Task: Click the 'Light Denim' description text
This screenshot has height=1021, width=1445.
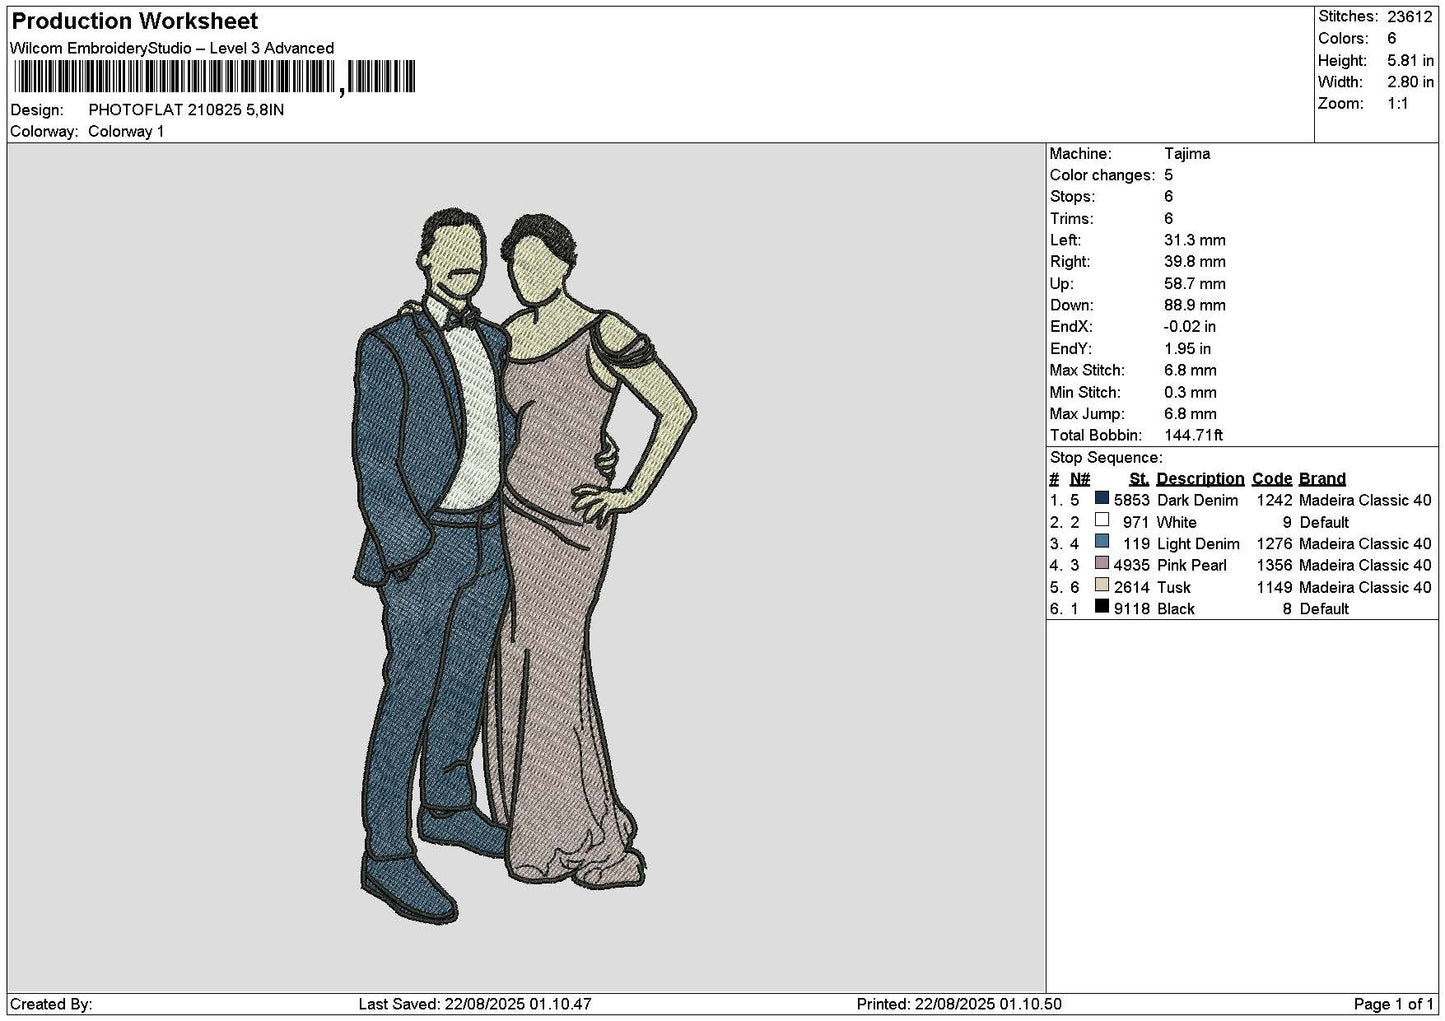Action: click(x=1198, y=544)
